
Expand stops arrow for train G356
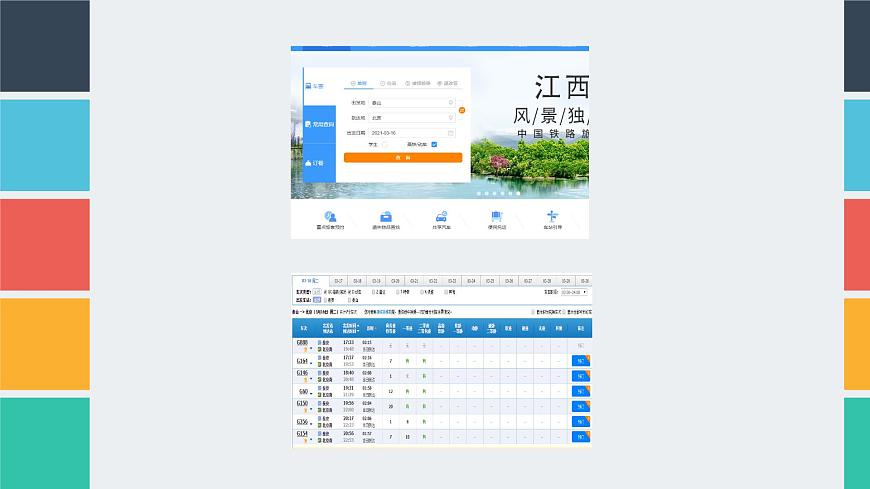pos(311,424)
